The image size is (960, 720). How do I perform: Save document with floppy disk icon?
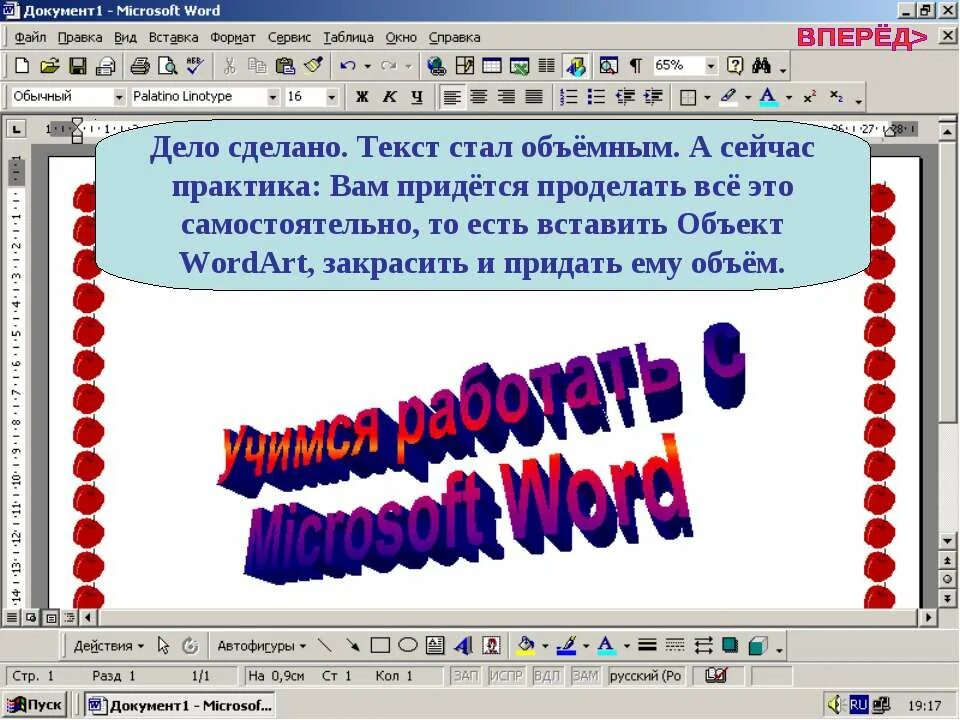tap(78, 66)
